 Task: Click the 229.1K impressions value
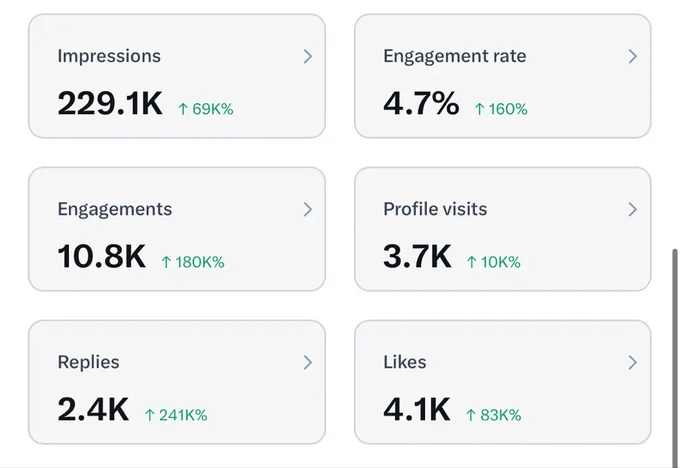click(110, 104)
